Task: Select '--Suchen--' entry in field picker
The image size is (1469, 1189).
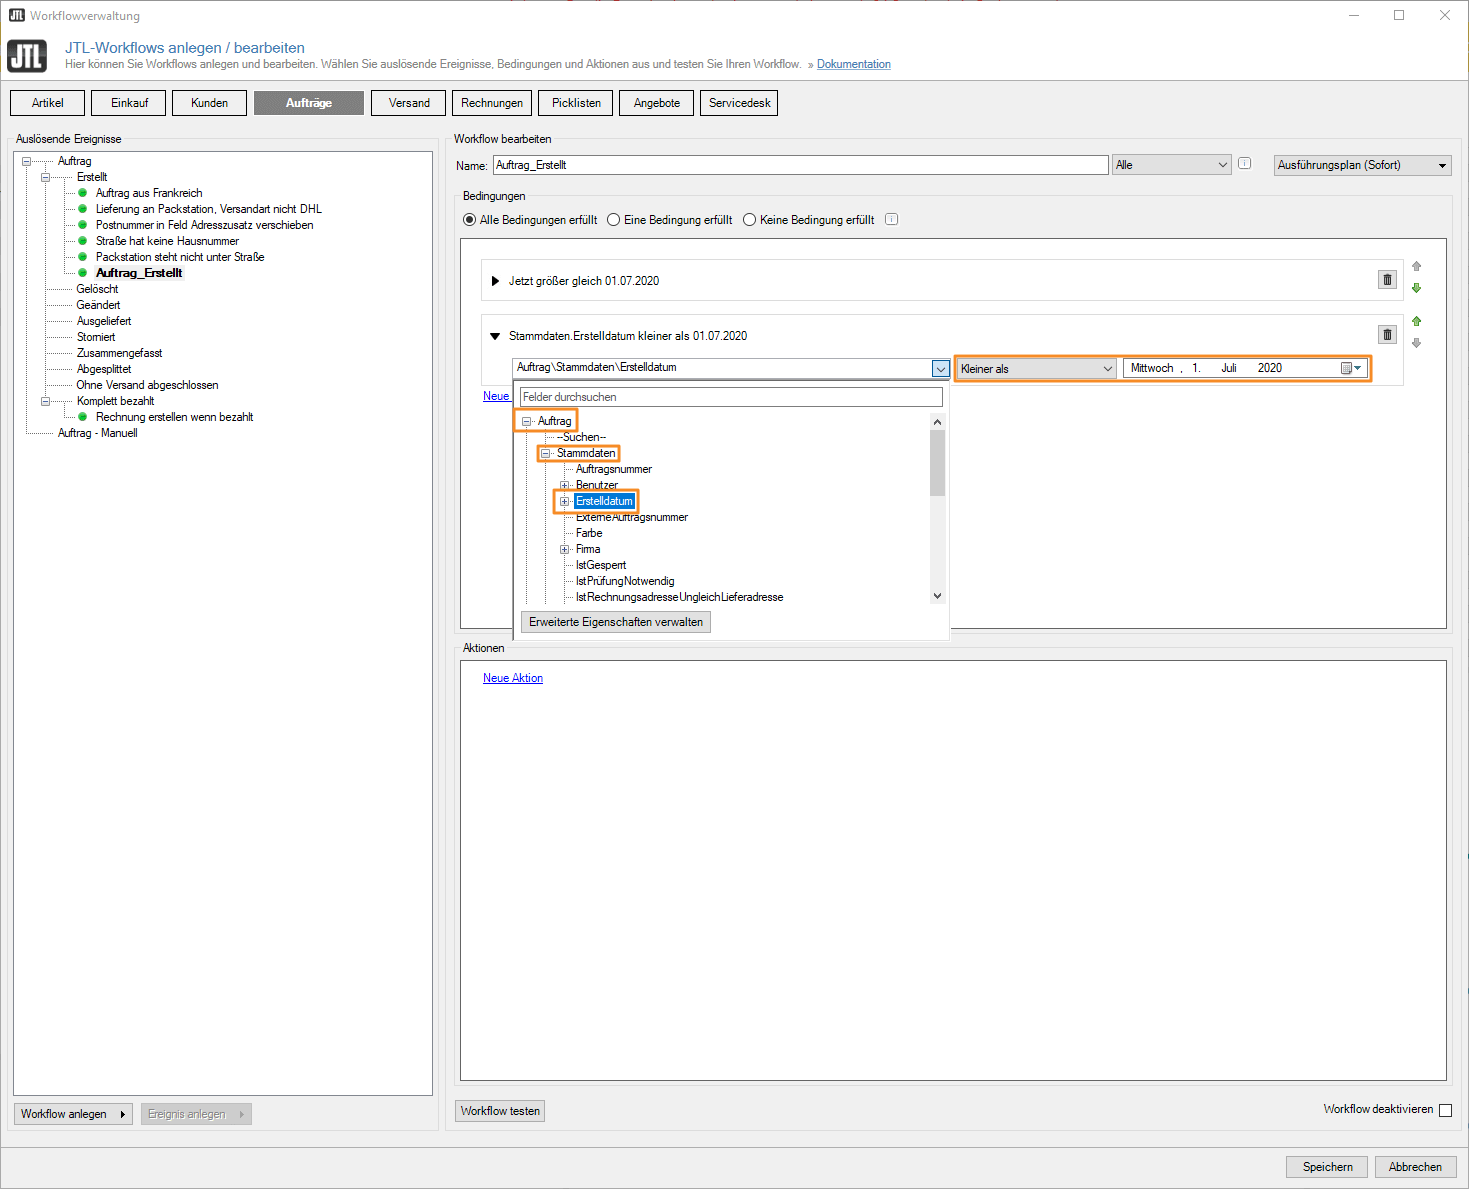Action: pyautogui.click(x=581, y=437)
